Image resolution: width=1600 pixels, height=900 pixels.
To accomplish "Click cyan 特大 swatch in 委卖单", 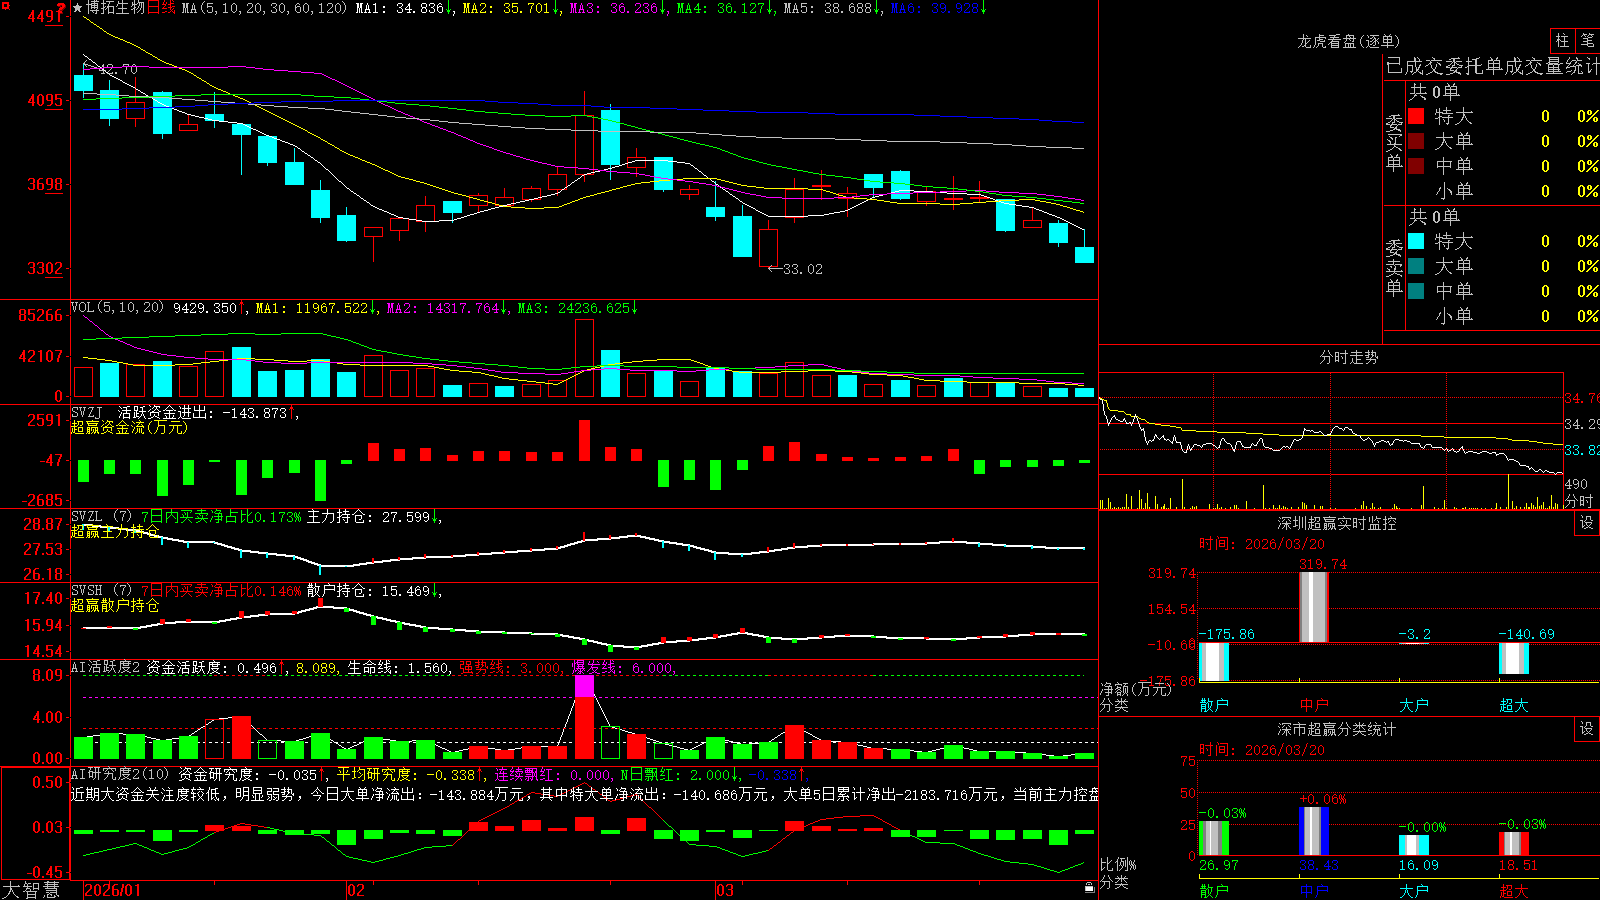I will [x=1416, y=241].
